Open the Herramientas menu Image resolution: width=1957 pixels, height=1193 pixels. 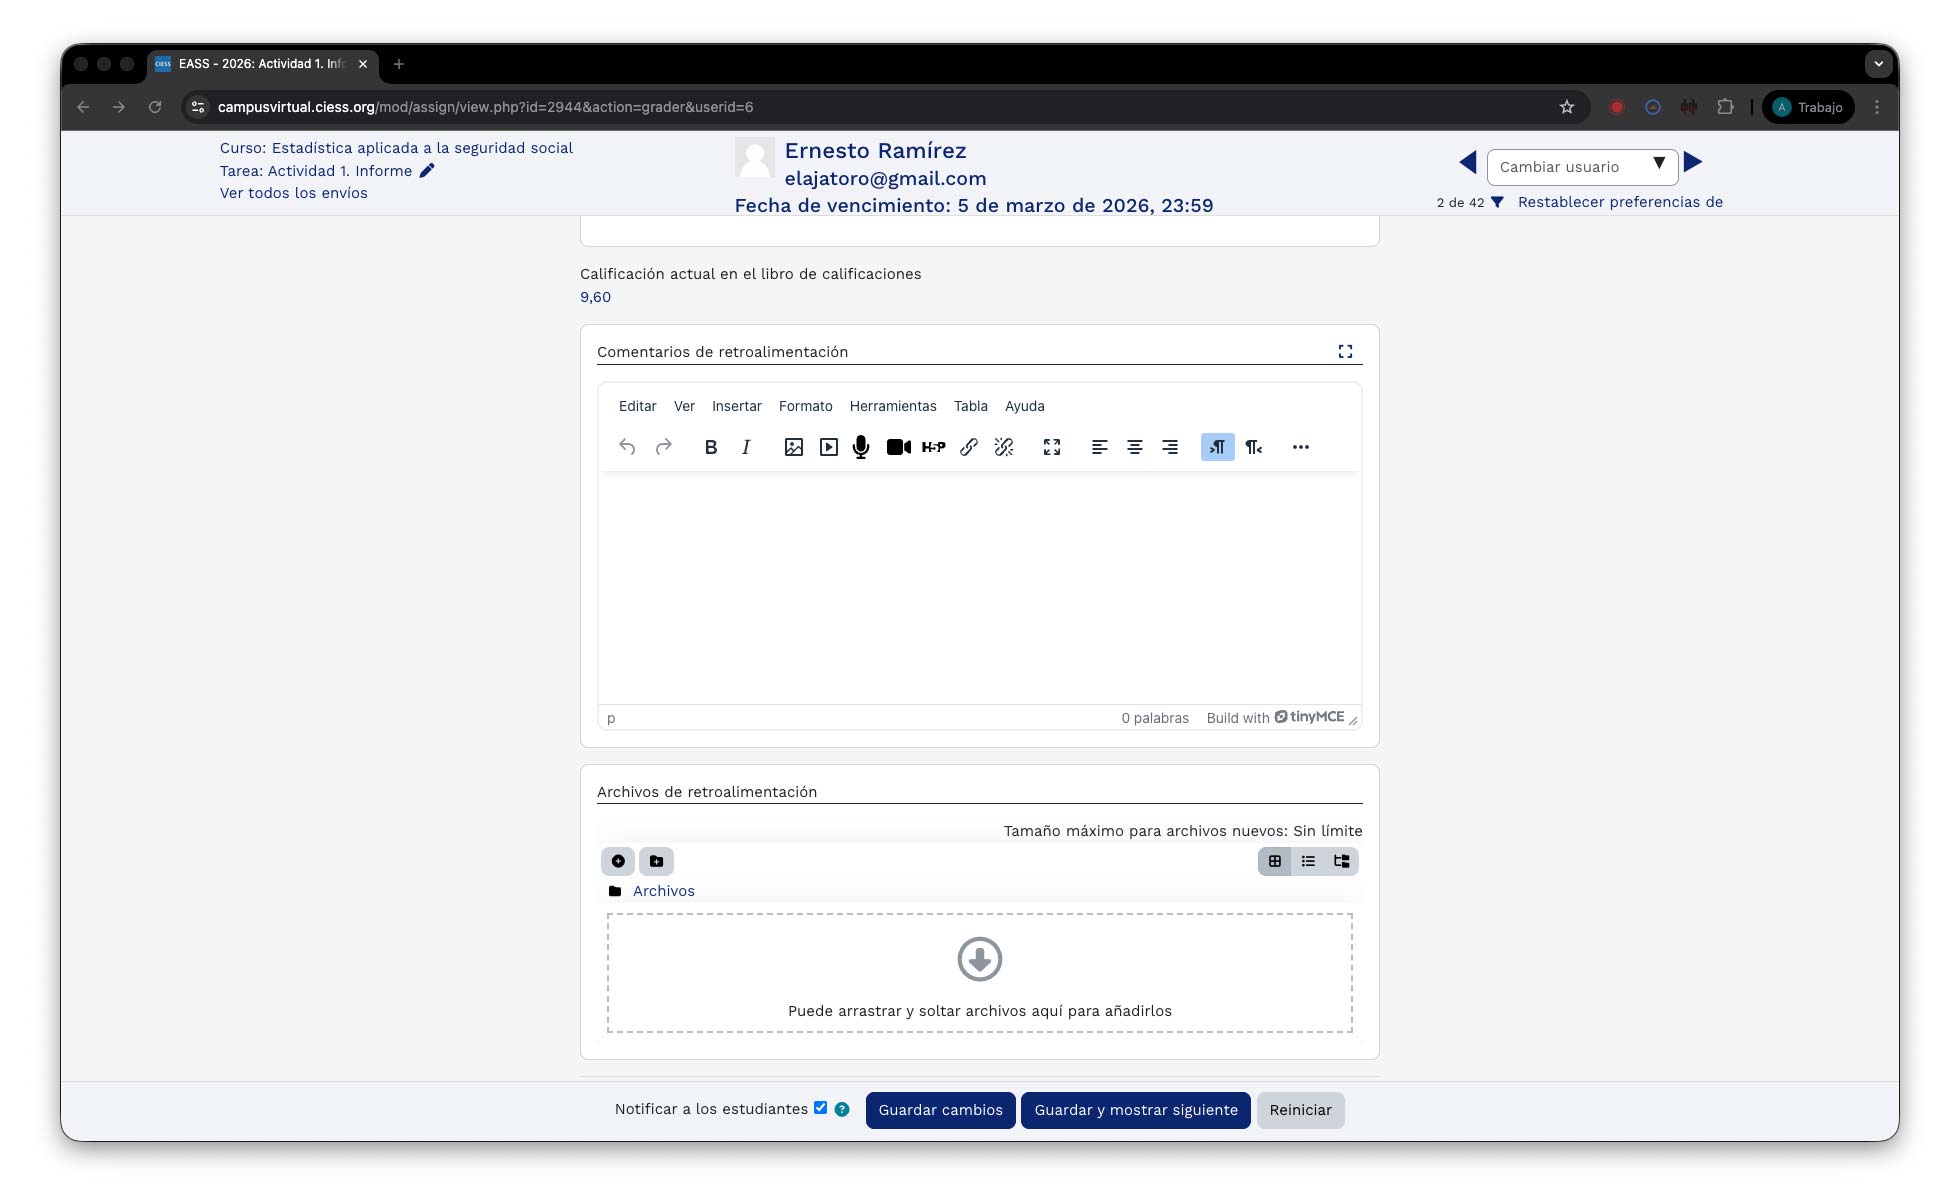tap(892, 406)
